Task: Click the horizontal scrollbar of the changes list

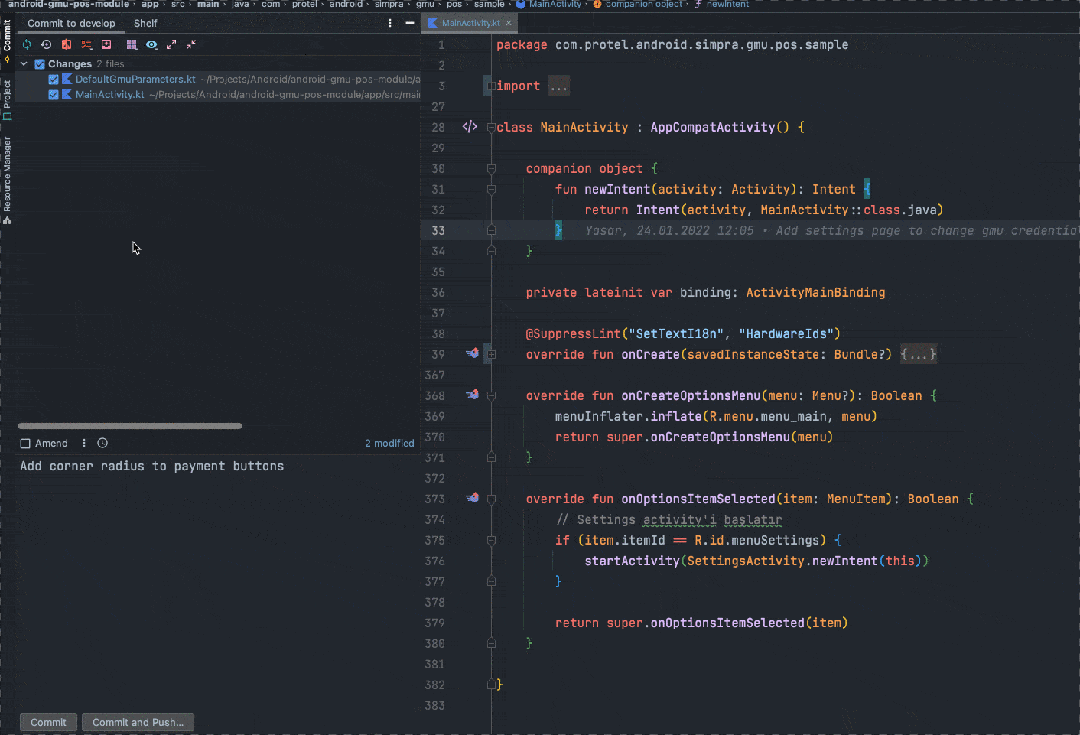Action: (129, 426)
